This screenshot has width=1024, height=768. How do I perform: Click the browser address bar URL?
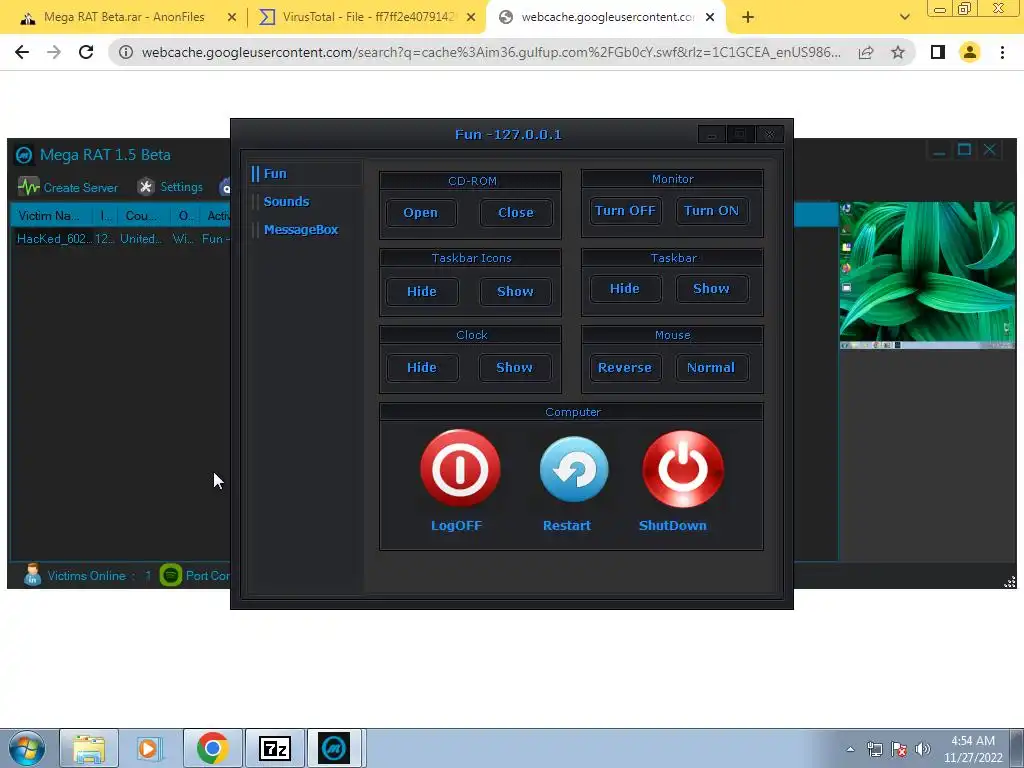(491, 52)
